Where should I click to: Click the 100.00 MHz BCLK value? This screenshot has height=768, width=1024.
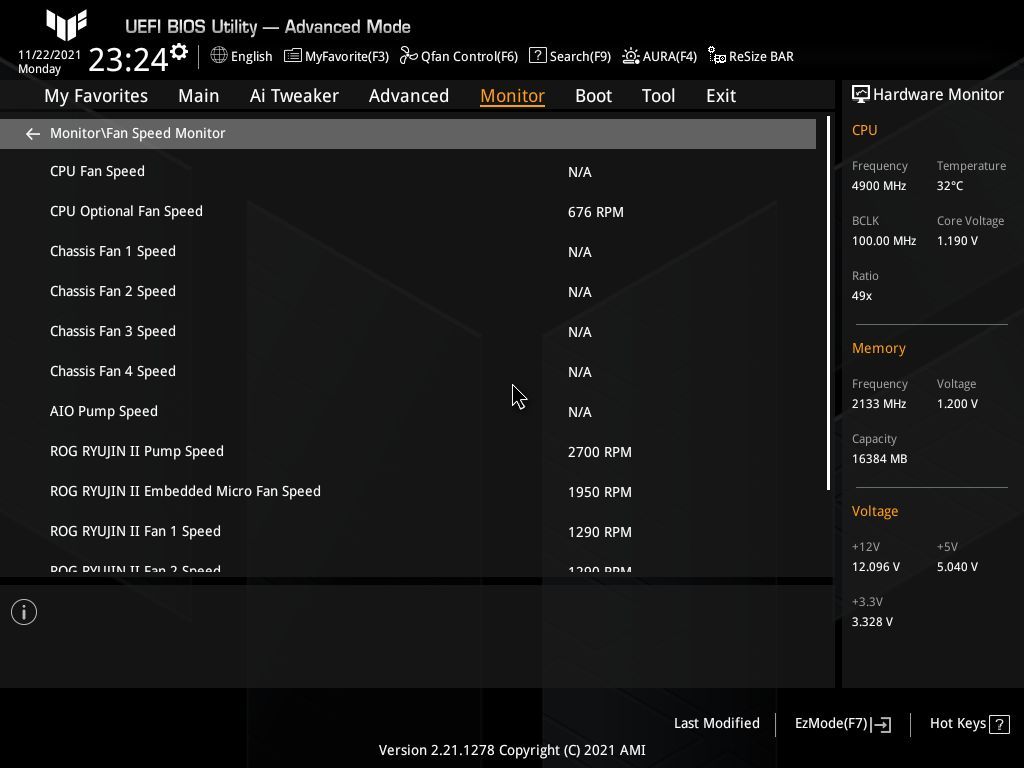pyautogui.click(x=884, y=241)
